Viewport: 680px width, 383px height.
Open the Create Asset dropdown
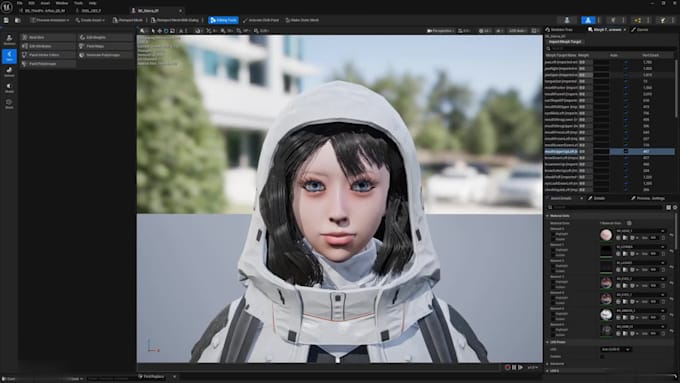[x=90, y=20]
